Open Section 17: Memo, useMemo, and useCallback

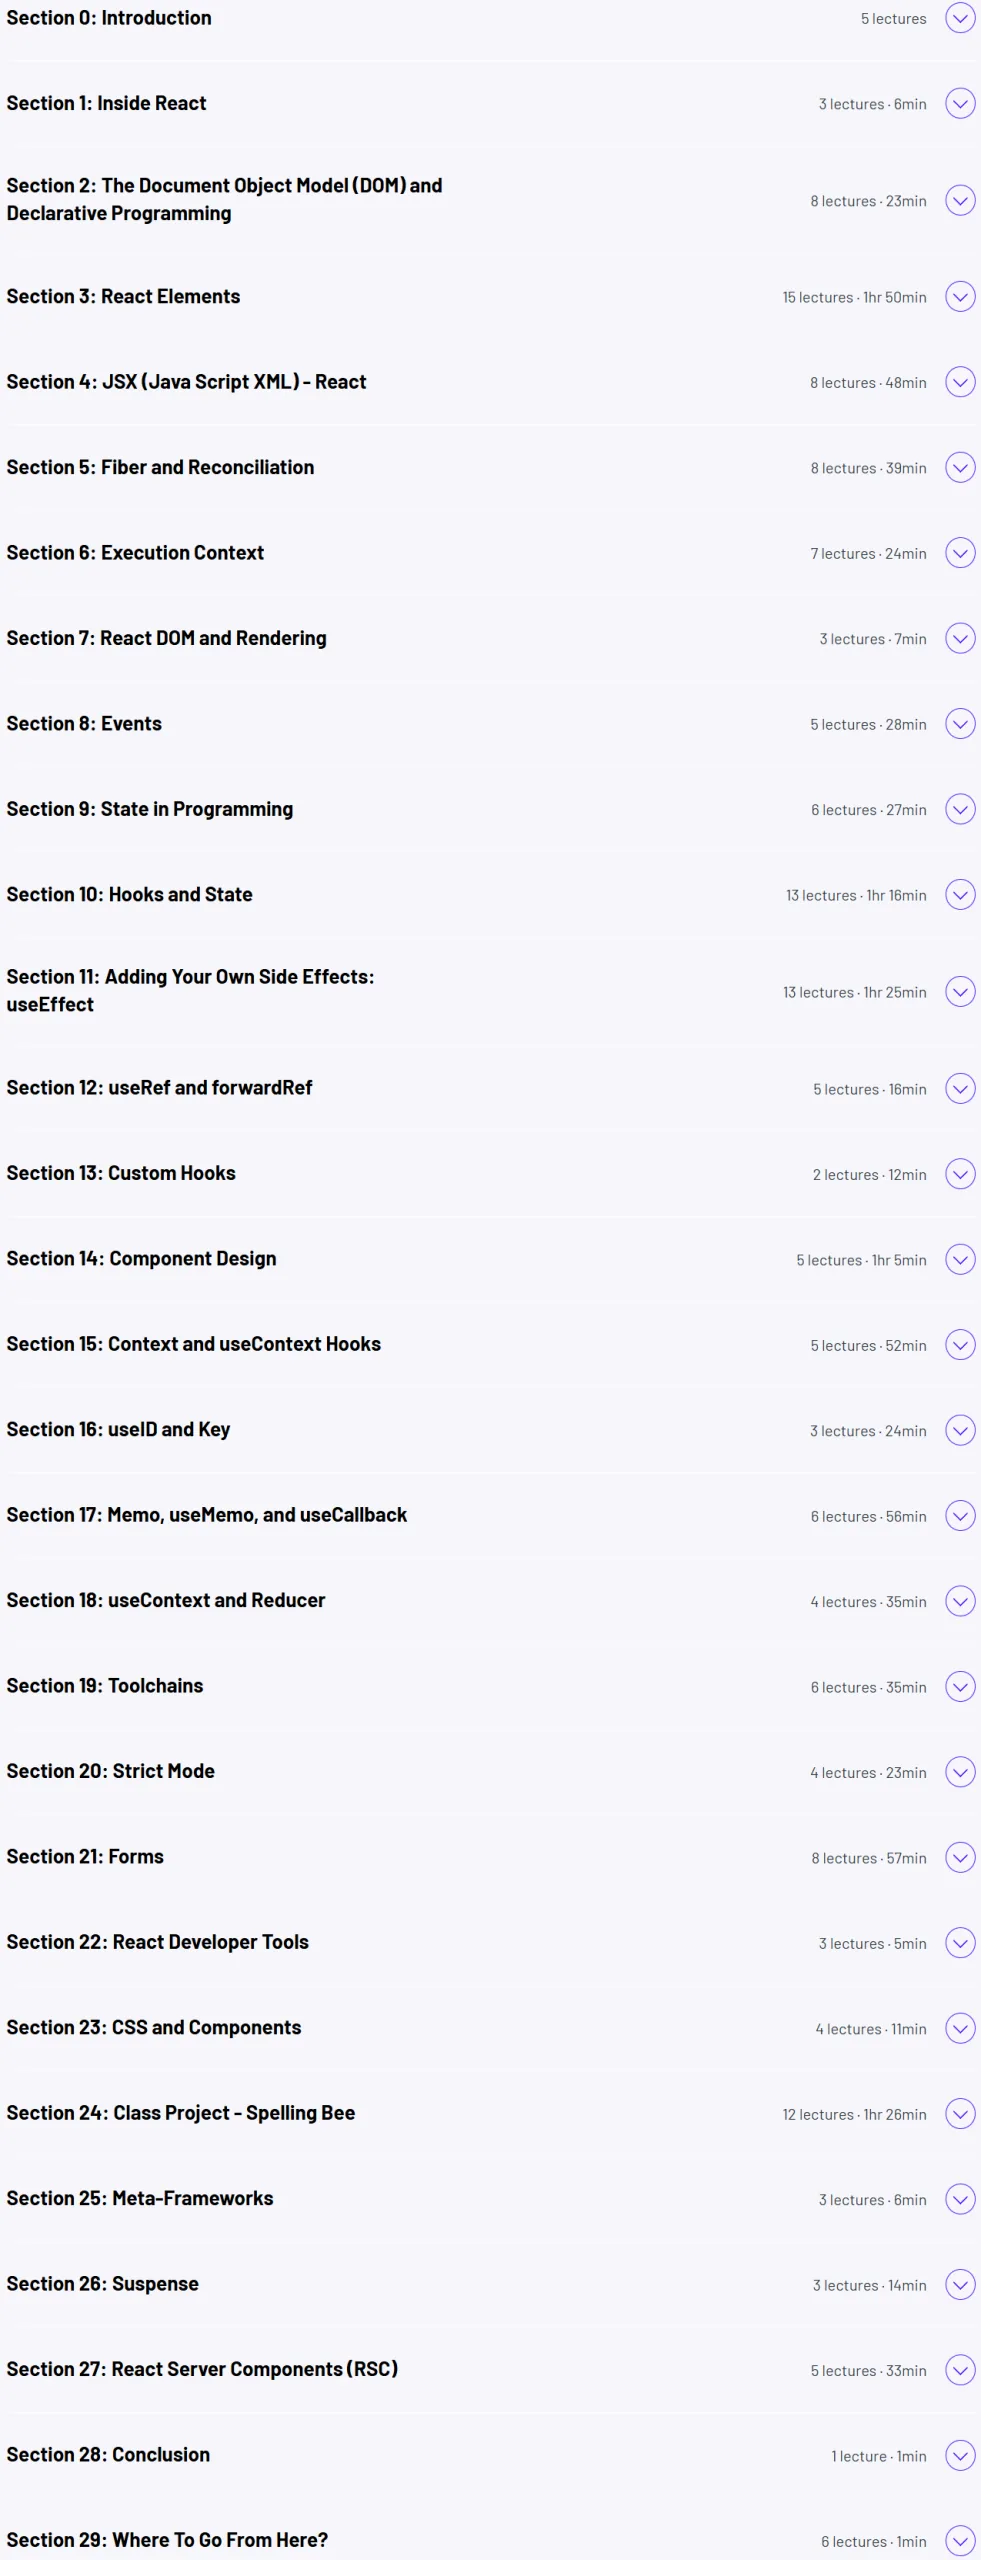pyautogui.click(x=206, y=1516)
